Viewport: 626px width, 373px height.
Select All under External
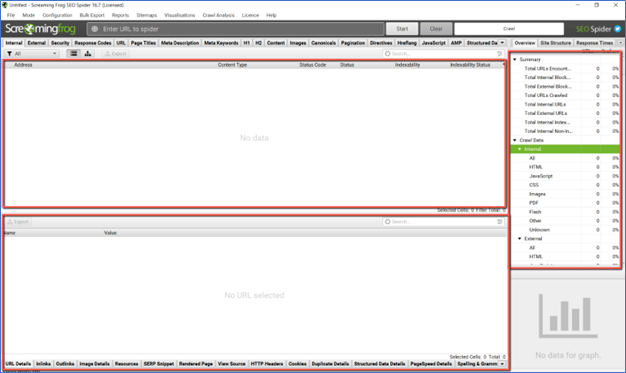pyautogui.click(x=565, y=248)
